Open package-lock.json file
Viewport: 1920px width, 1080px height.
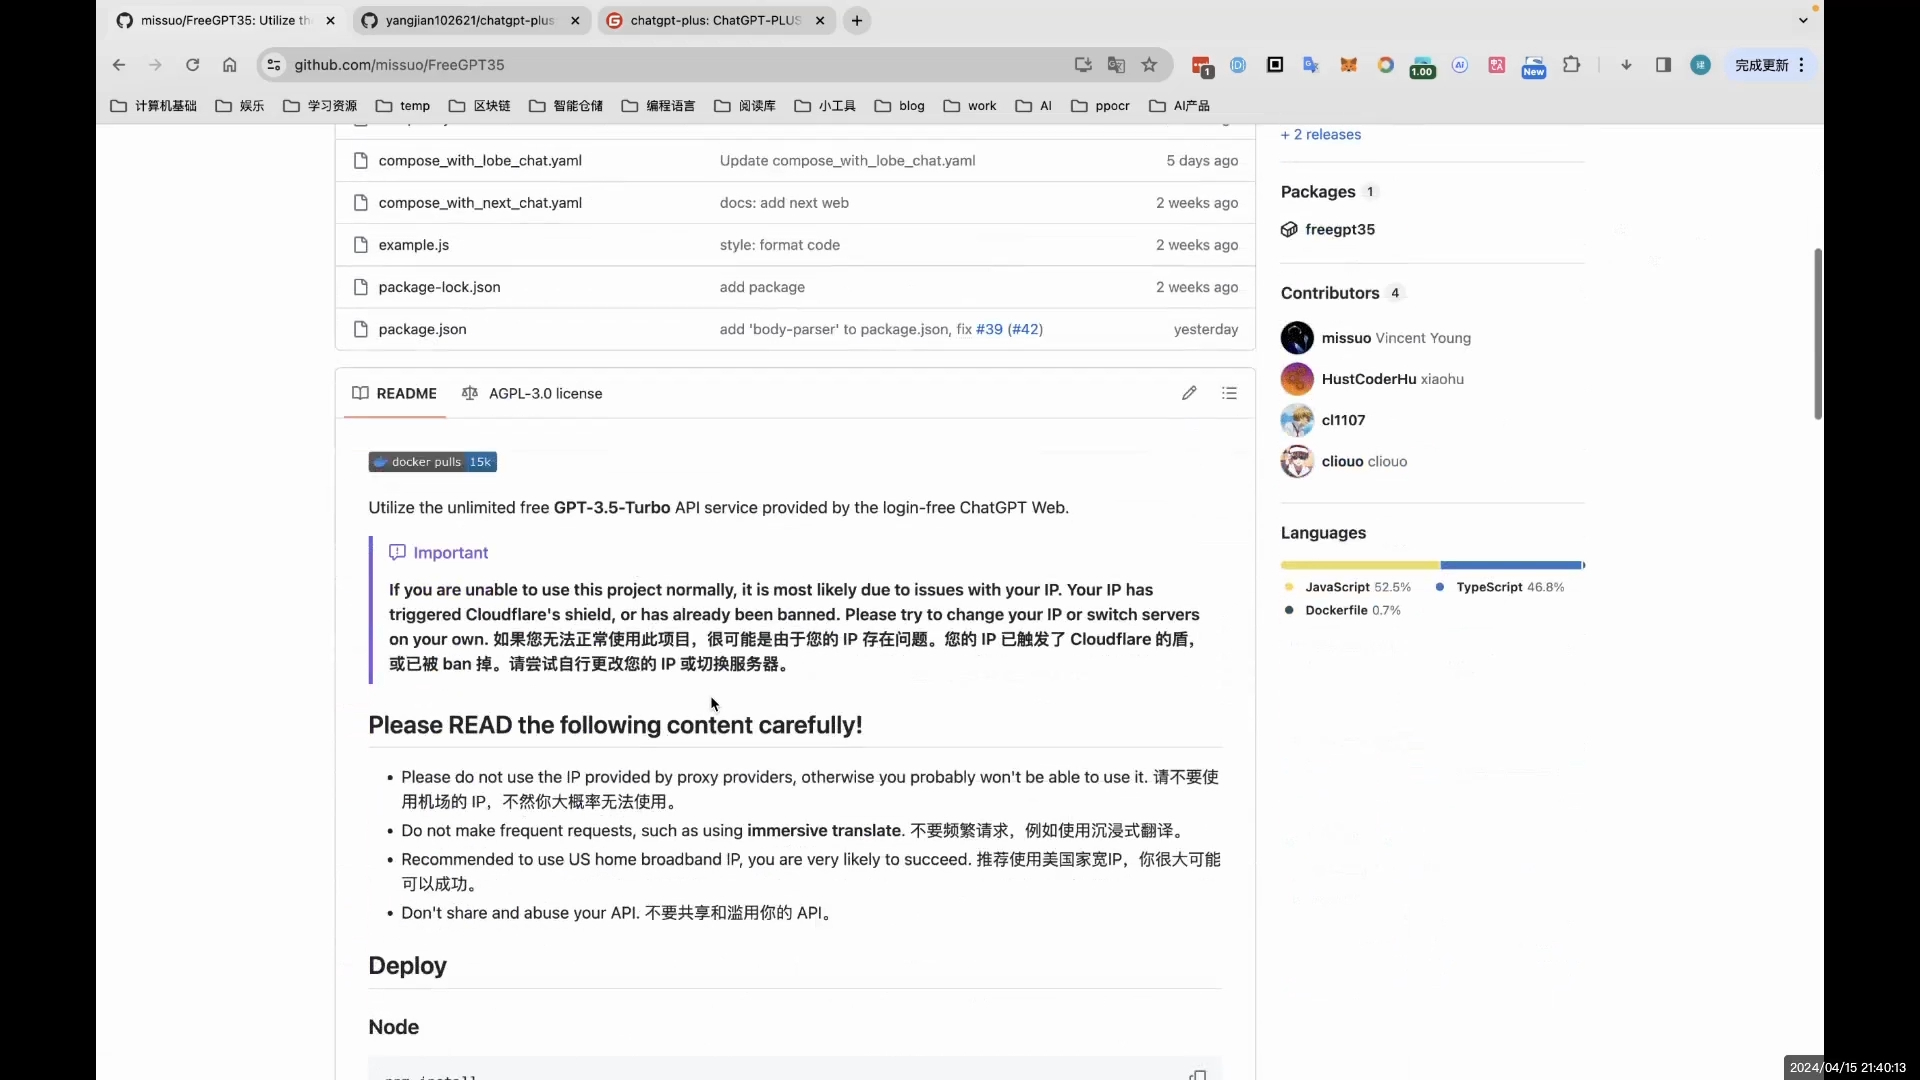pos(439,286)
